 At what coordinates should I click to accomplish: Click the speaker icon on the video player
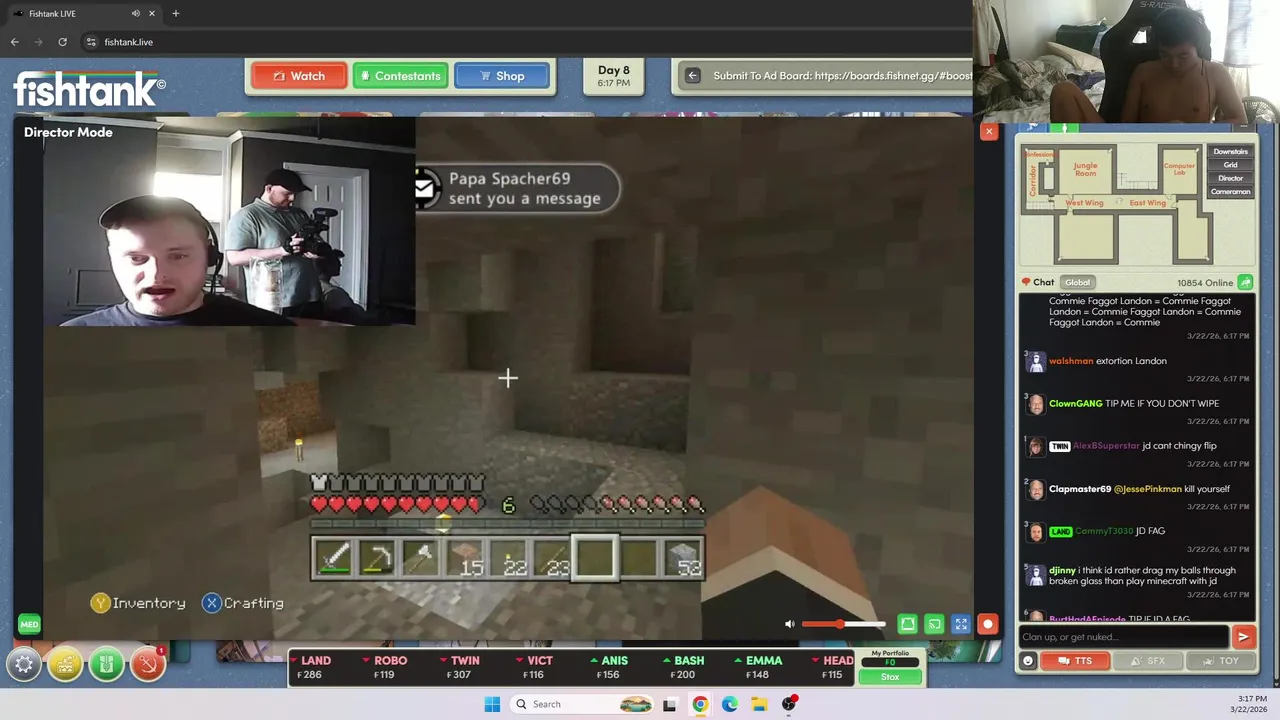tap(790, 624)
